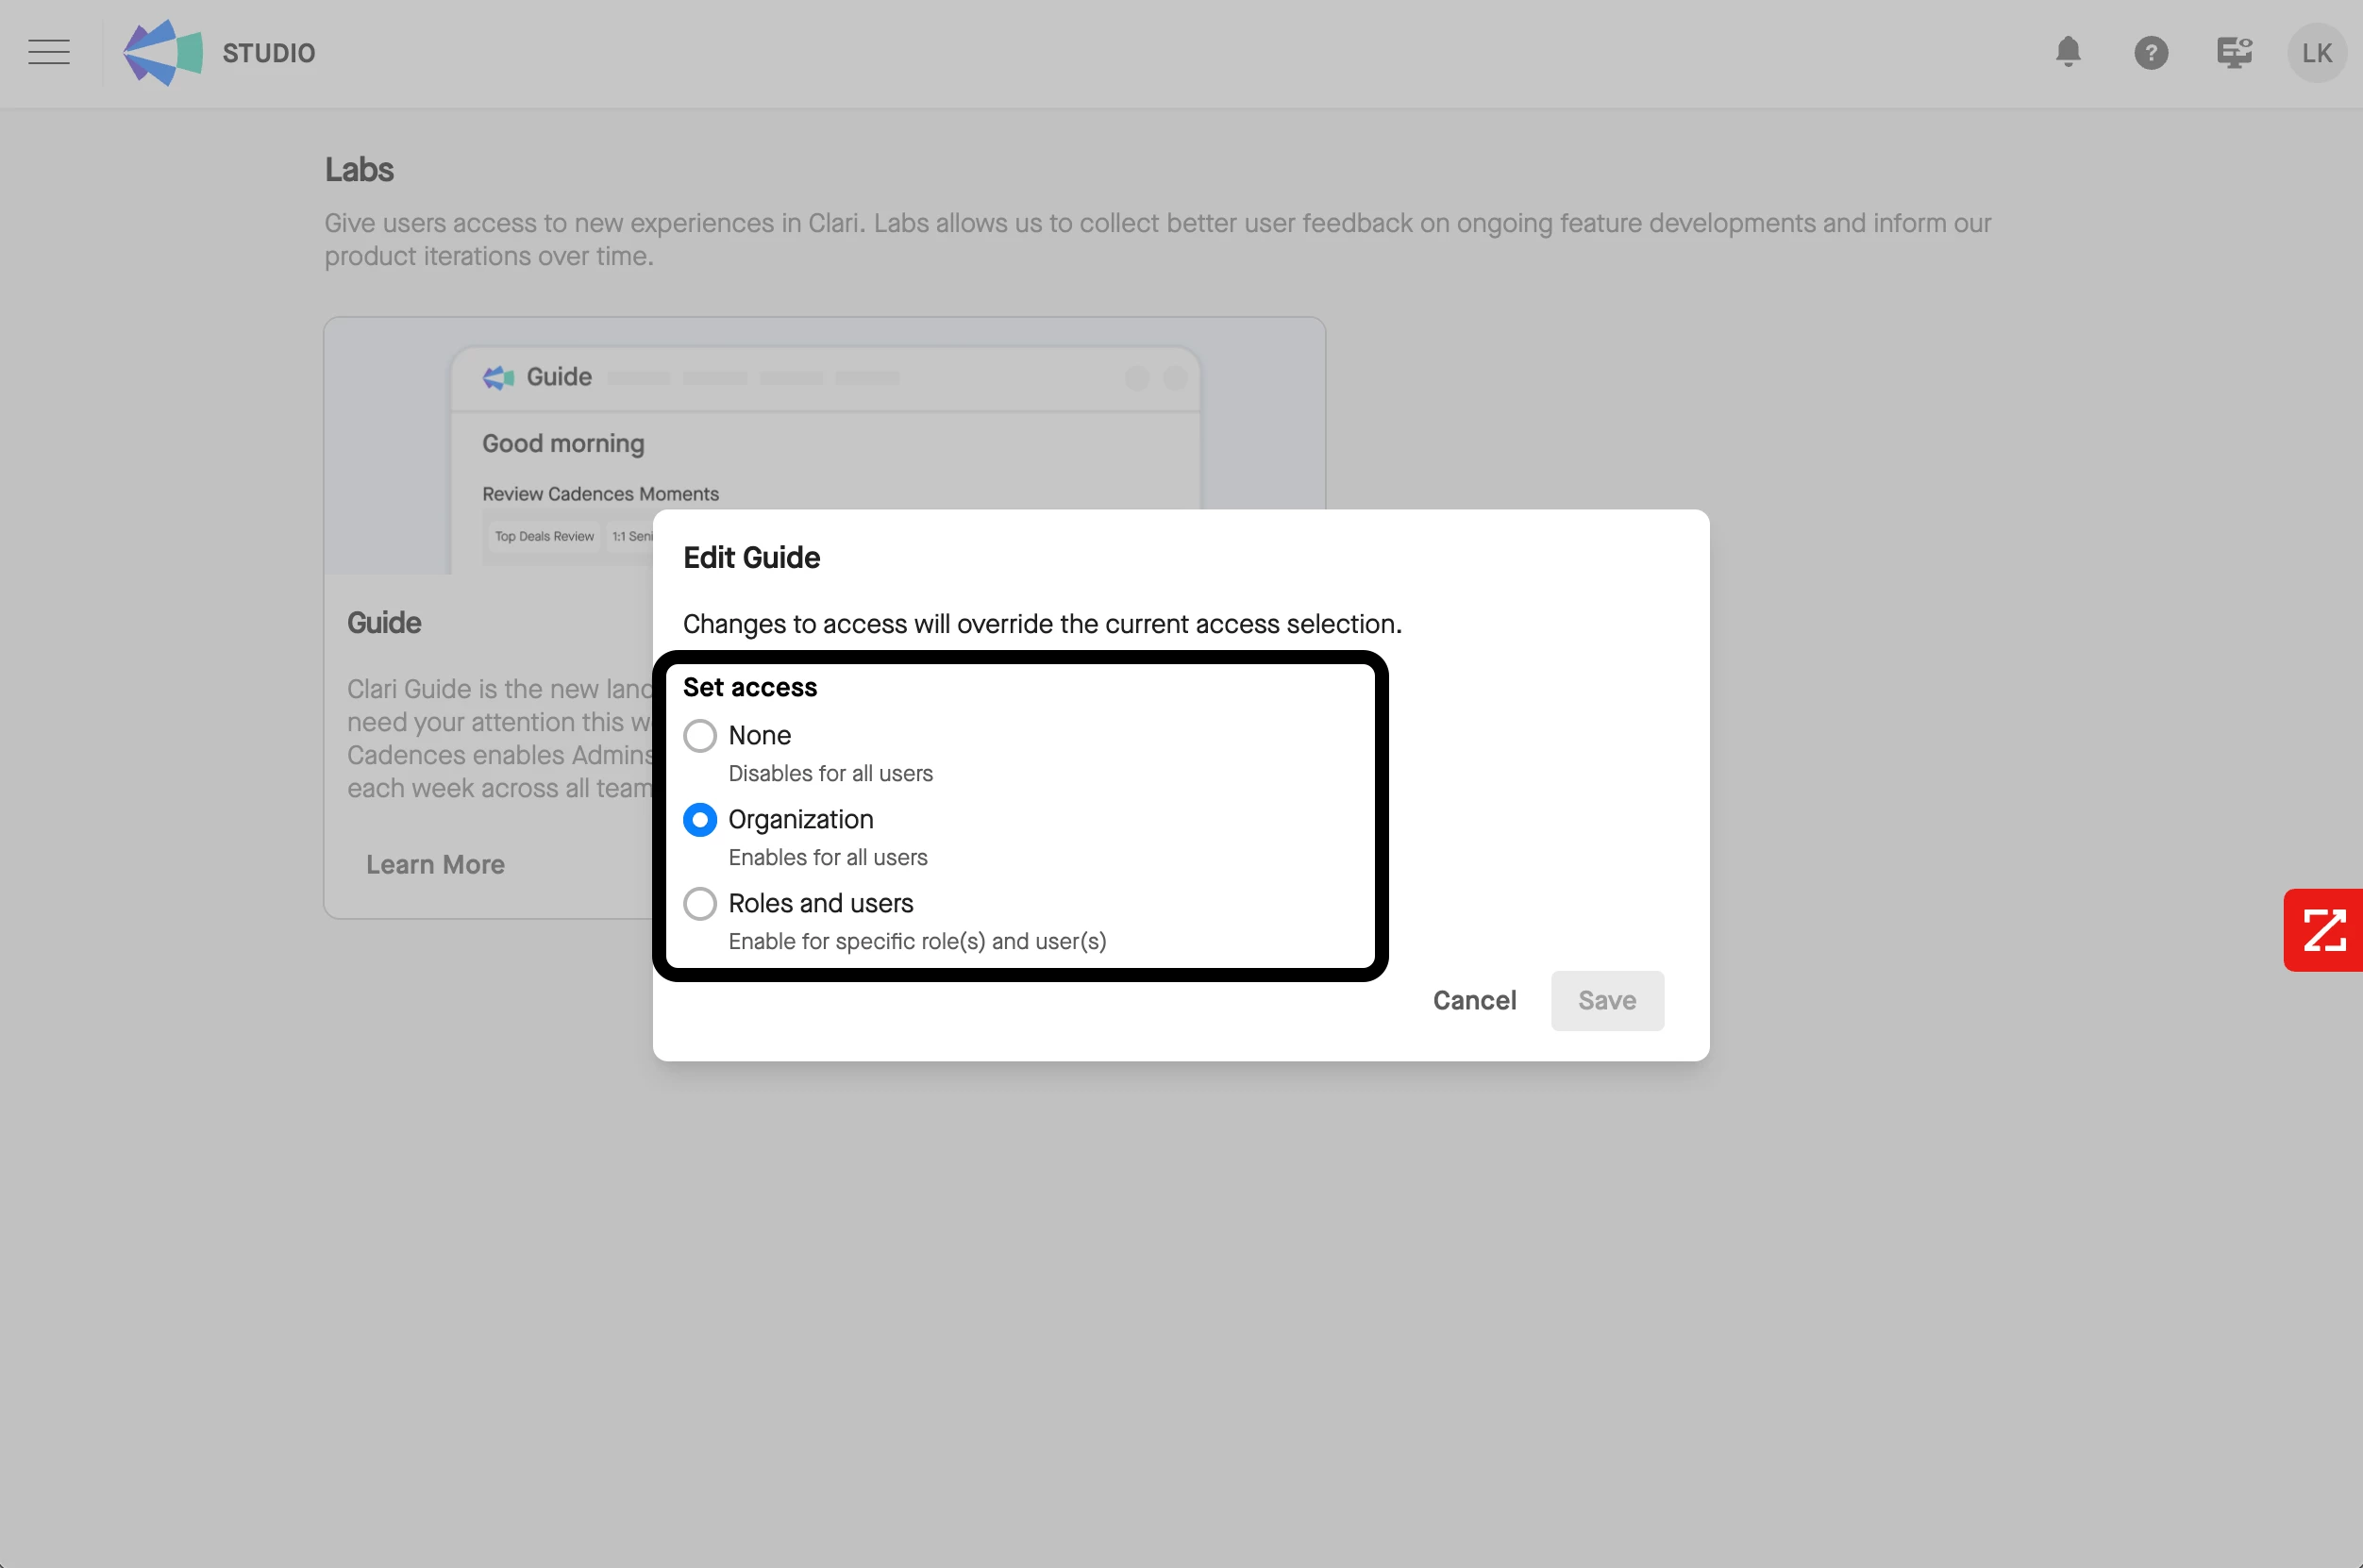Click the red ZoomInfo side widget
Viewport: 2363px width, 1568px height.
2323,930
